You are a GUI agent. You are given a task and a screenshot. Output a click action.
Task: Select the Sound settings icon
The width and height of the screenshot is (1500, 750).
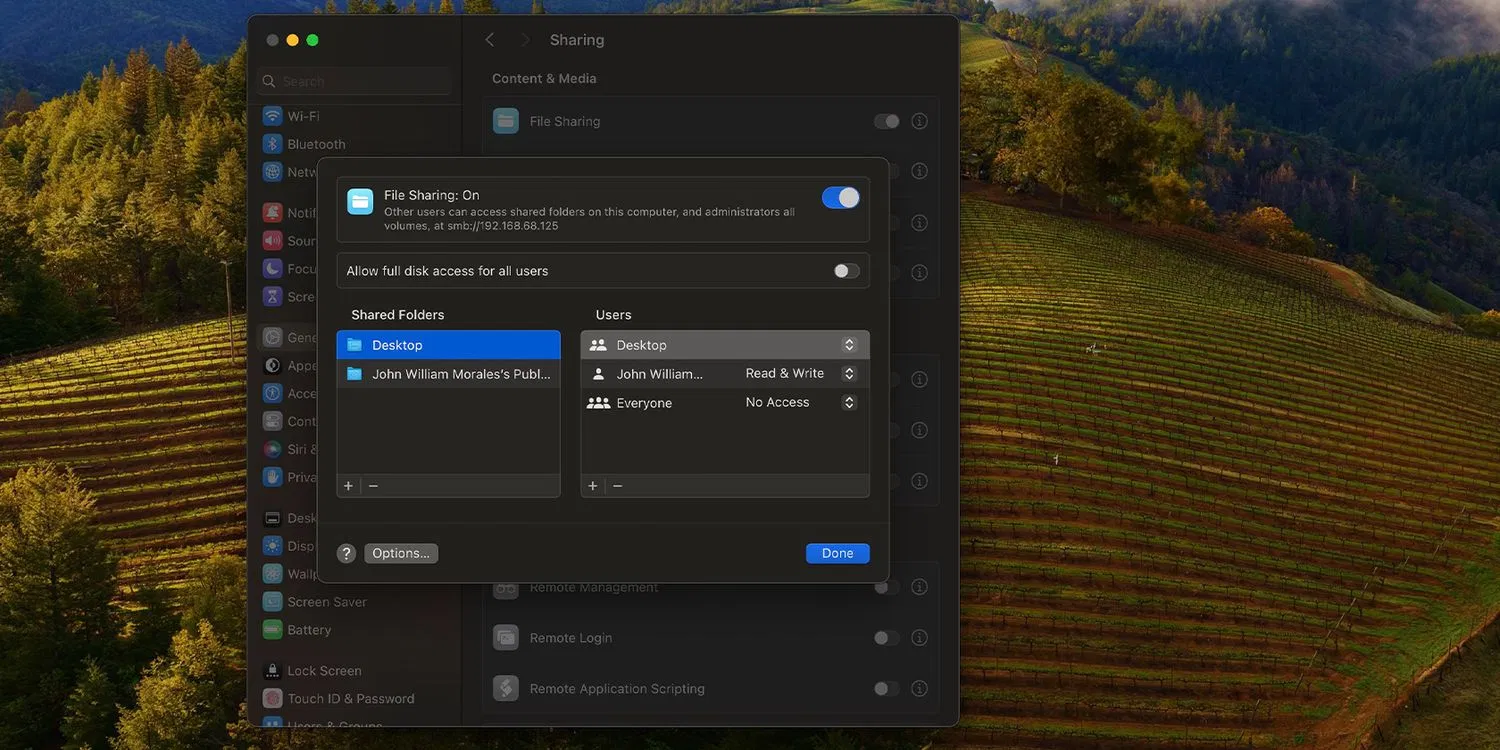272,240
